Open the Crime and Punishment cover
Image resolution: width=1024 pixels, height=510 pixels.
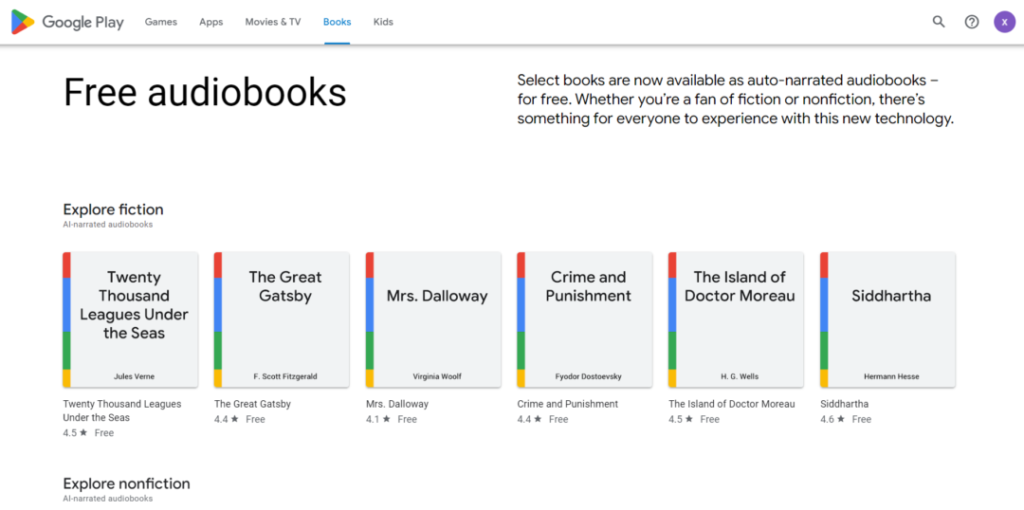pos(584,320)
